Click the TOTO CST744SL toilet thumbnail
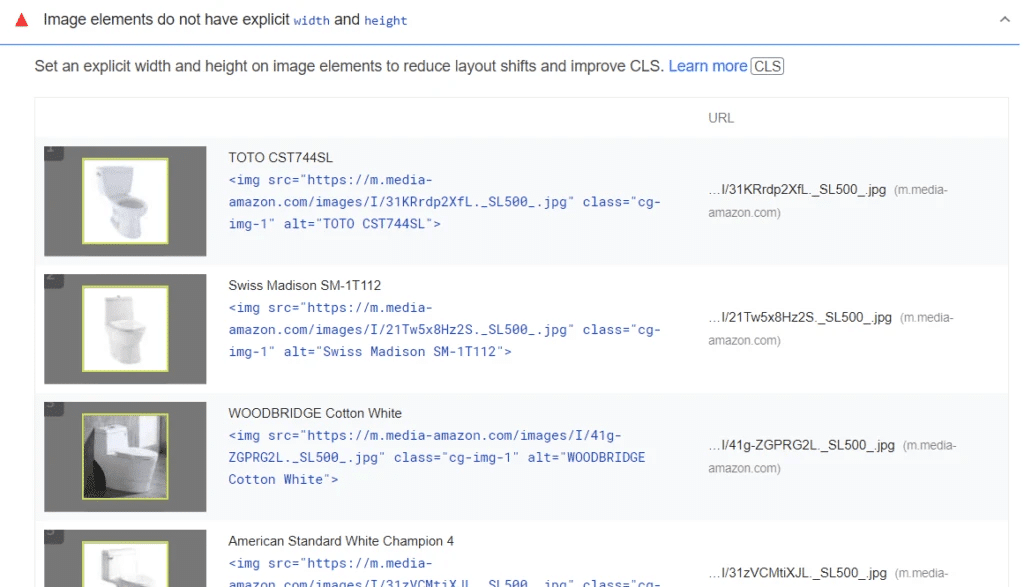The height and width of the screenshot is (587, 1024). click(x=125, y=201)
